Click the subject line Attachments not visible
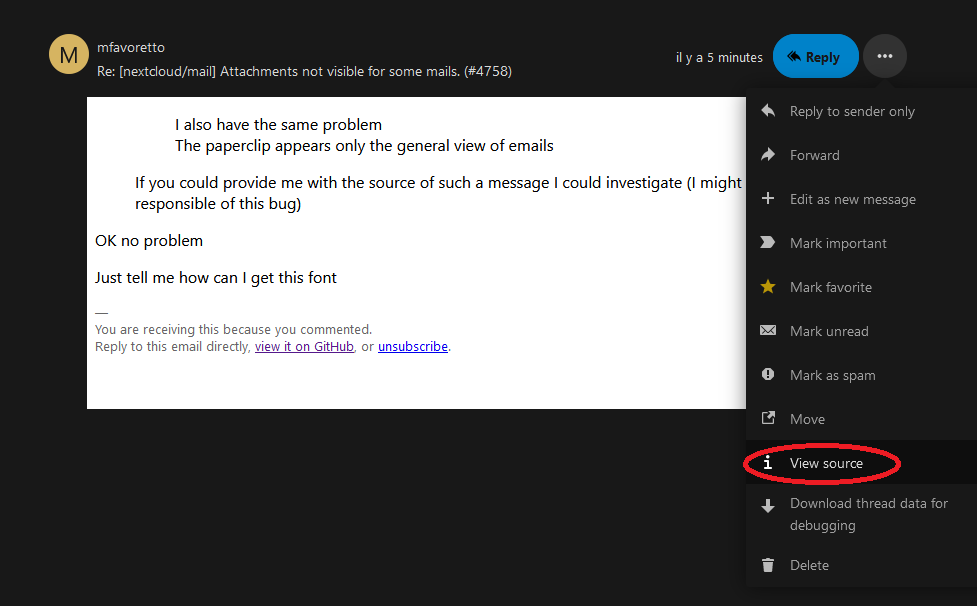The image size is (977, 606). tap(304, 71)
